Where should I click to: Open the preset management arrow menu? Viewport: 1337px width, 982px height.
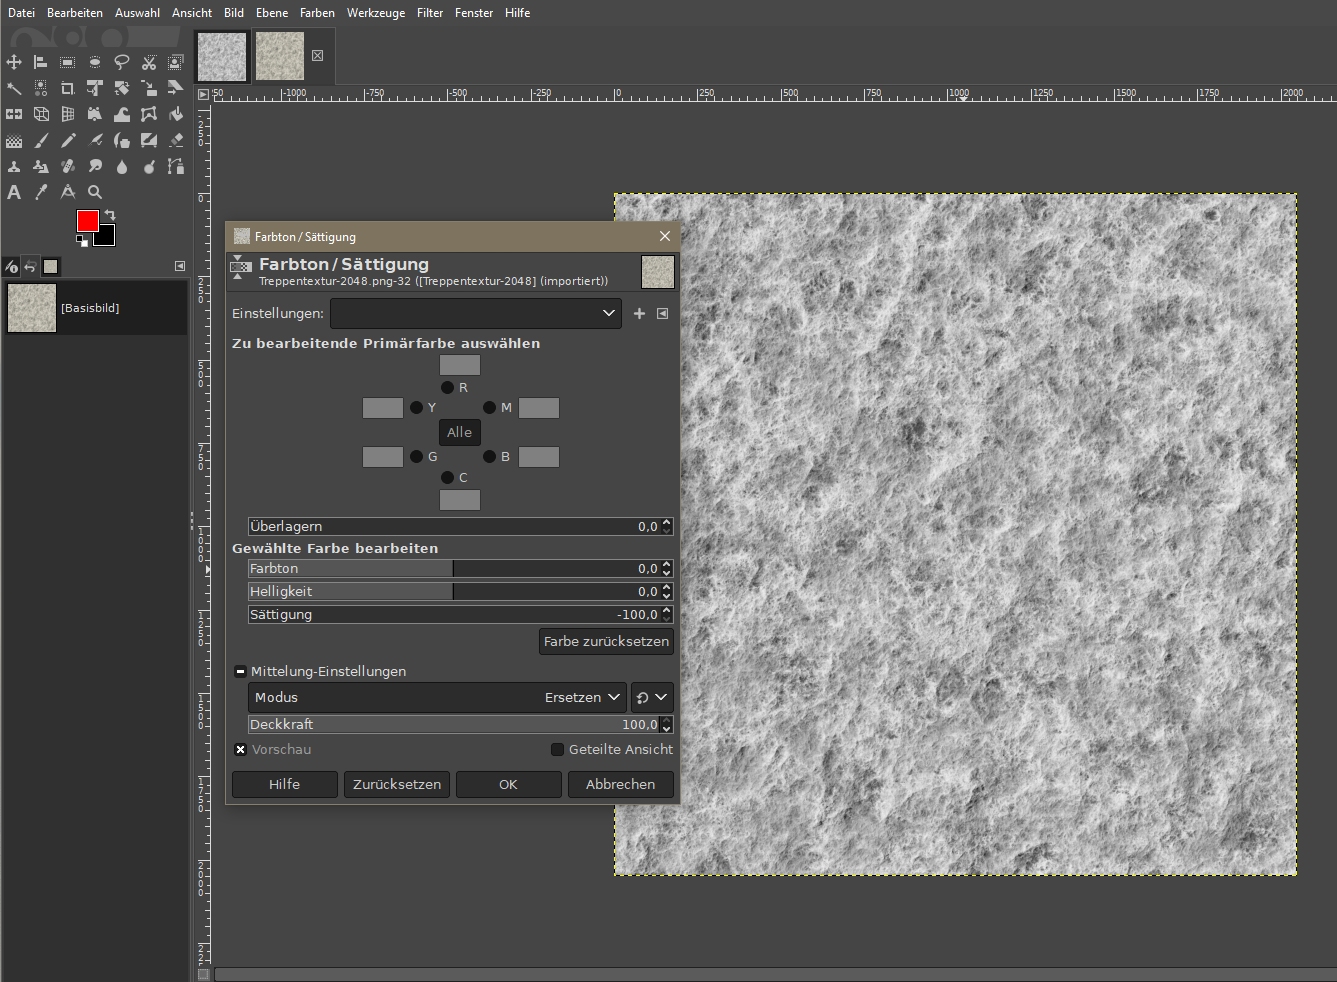click(x=662, y=313)
